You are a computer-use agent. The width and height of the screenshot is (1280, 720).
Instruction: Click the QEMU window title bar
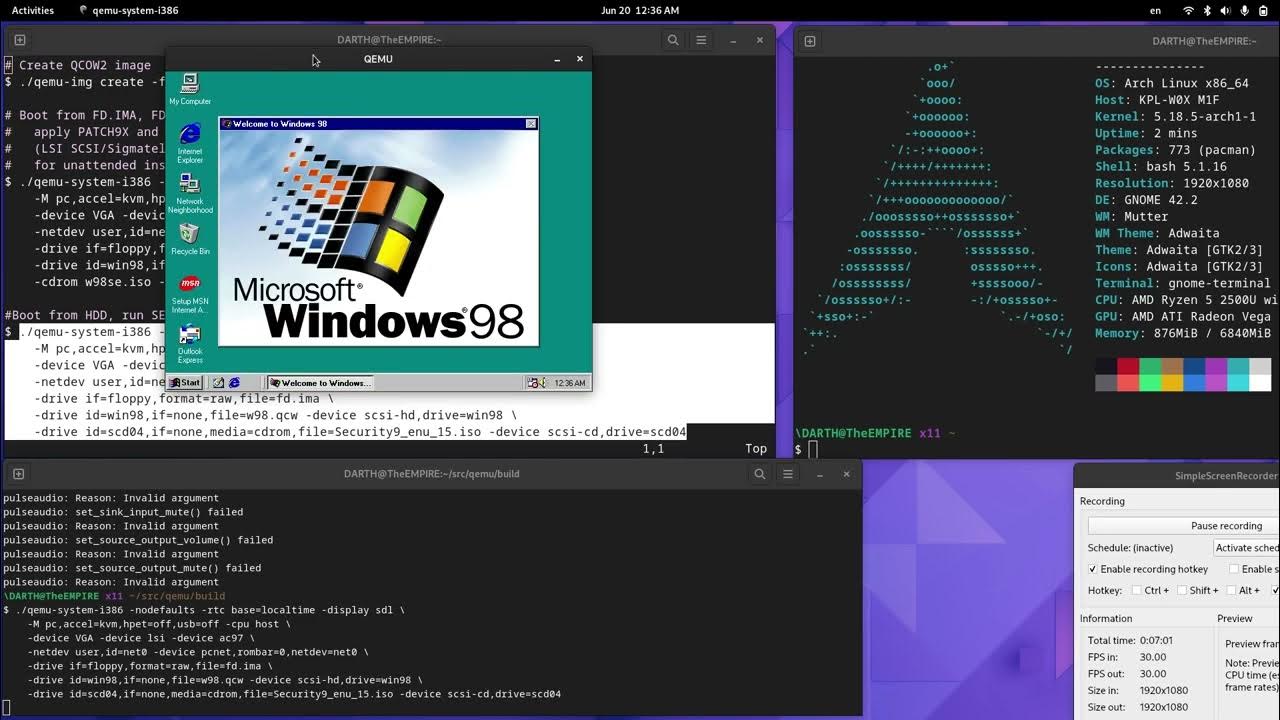pyautogui.click(x=378, y=59)
